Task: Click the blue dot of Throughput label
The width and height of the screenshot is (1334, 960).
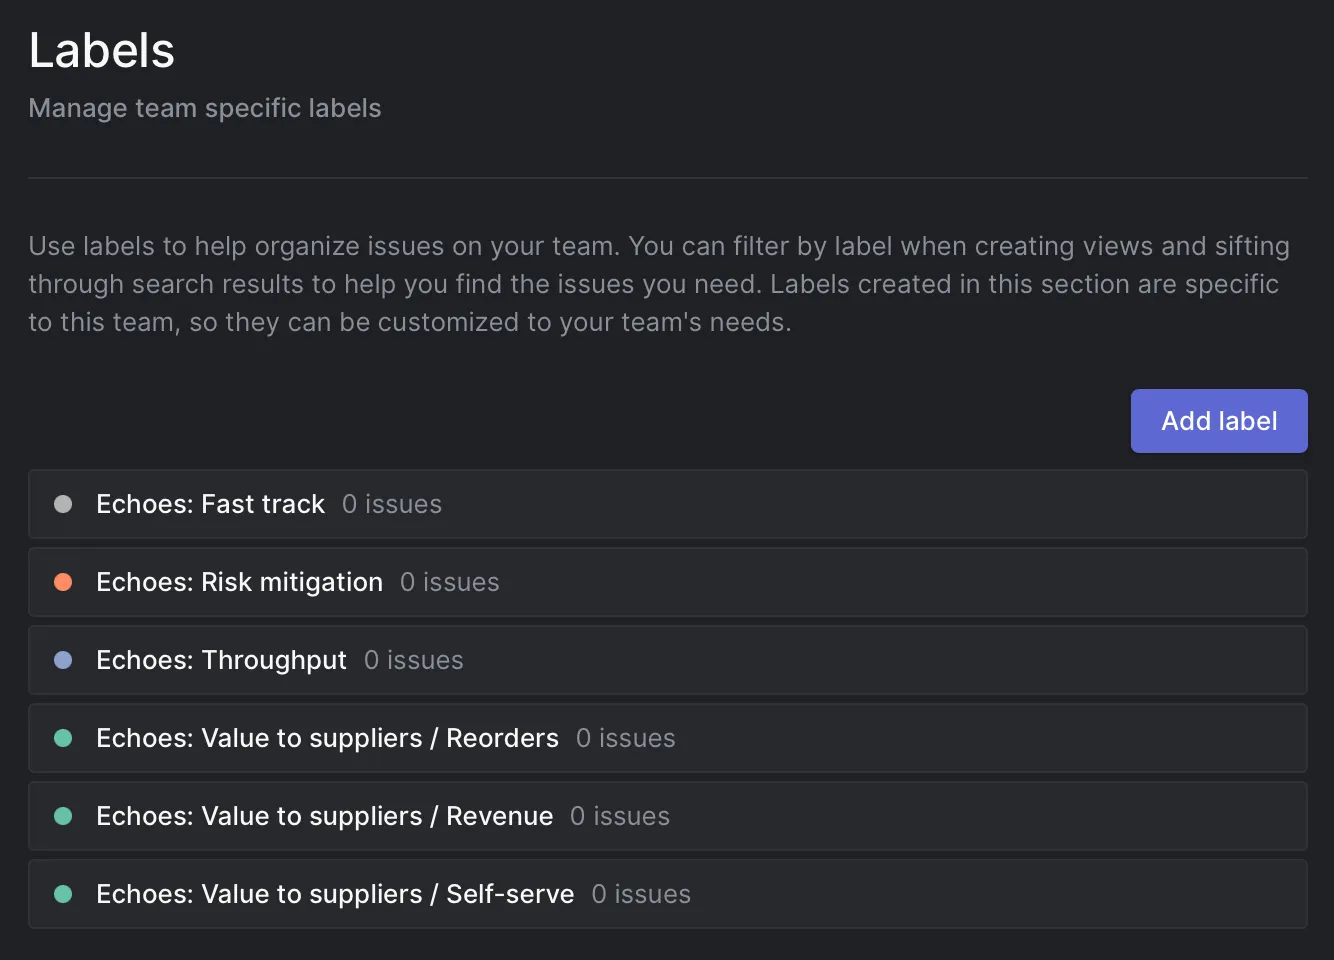Action: 63,660
